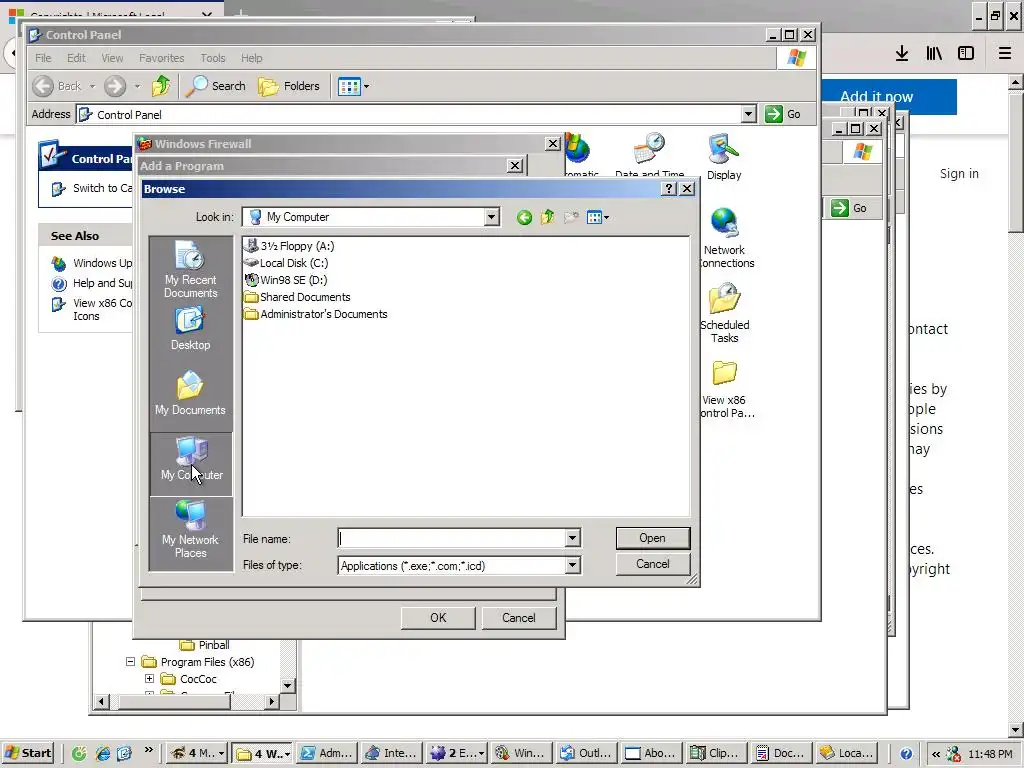
Task: Open Network Connections icon
Action: tap(725, 238)
